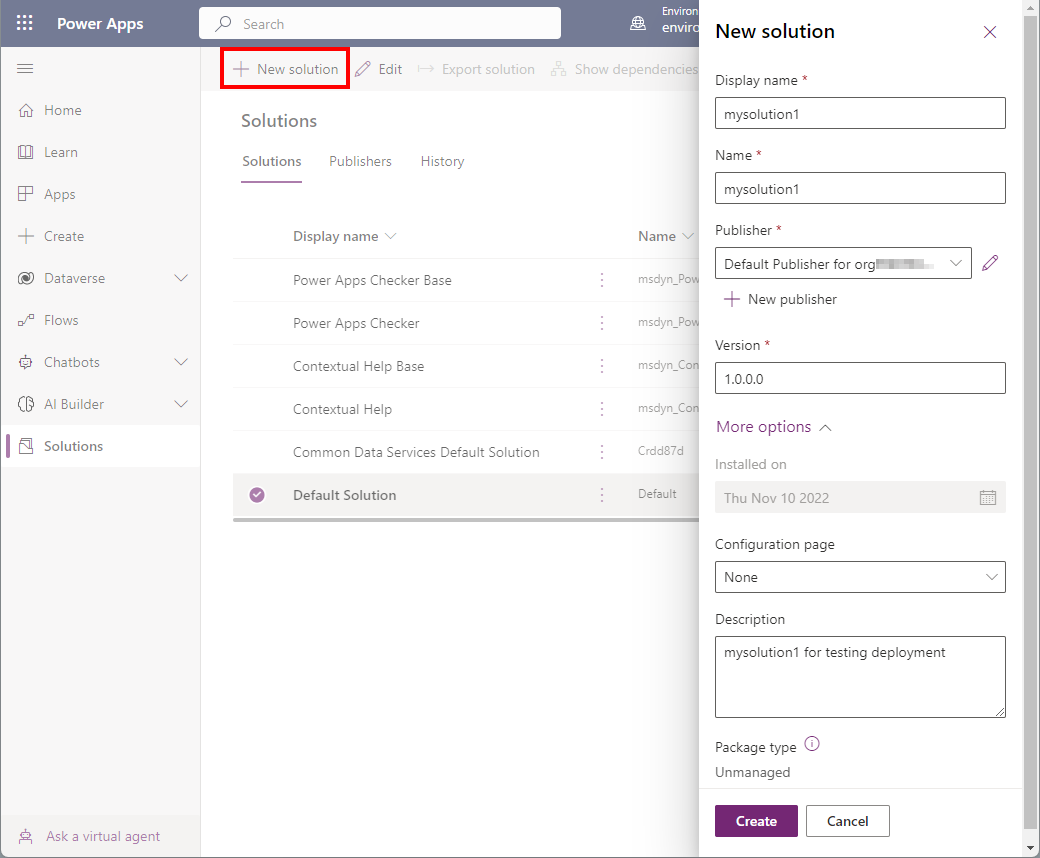Open the Publisher dropdown
The height and width of the screenshot is (858, 1040).
(843, 264)
